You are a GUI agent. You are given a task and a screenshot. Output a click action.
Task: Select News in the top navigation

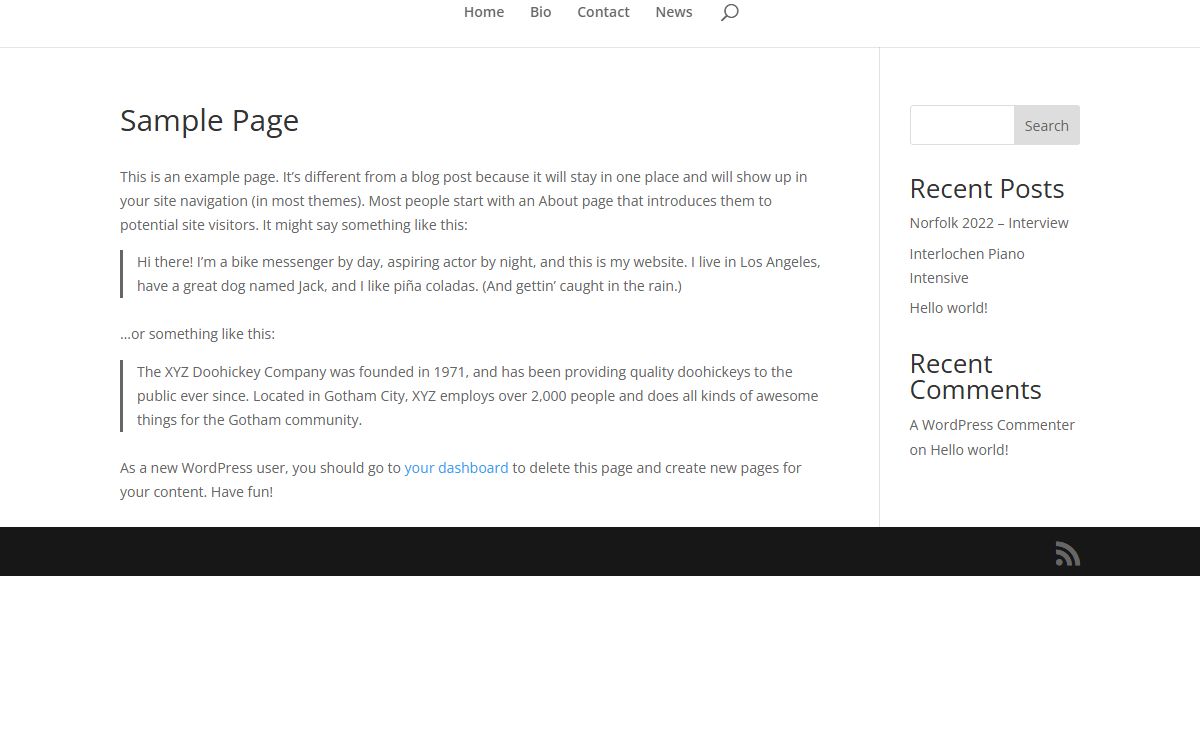coord(674,12)
